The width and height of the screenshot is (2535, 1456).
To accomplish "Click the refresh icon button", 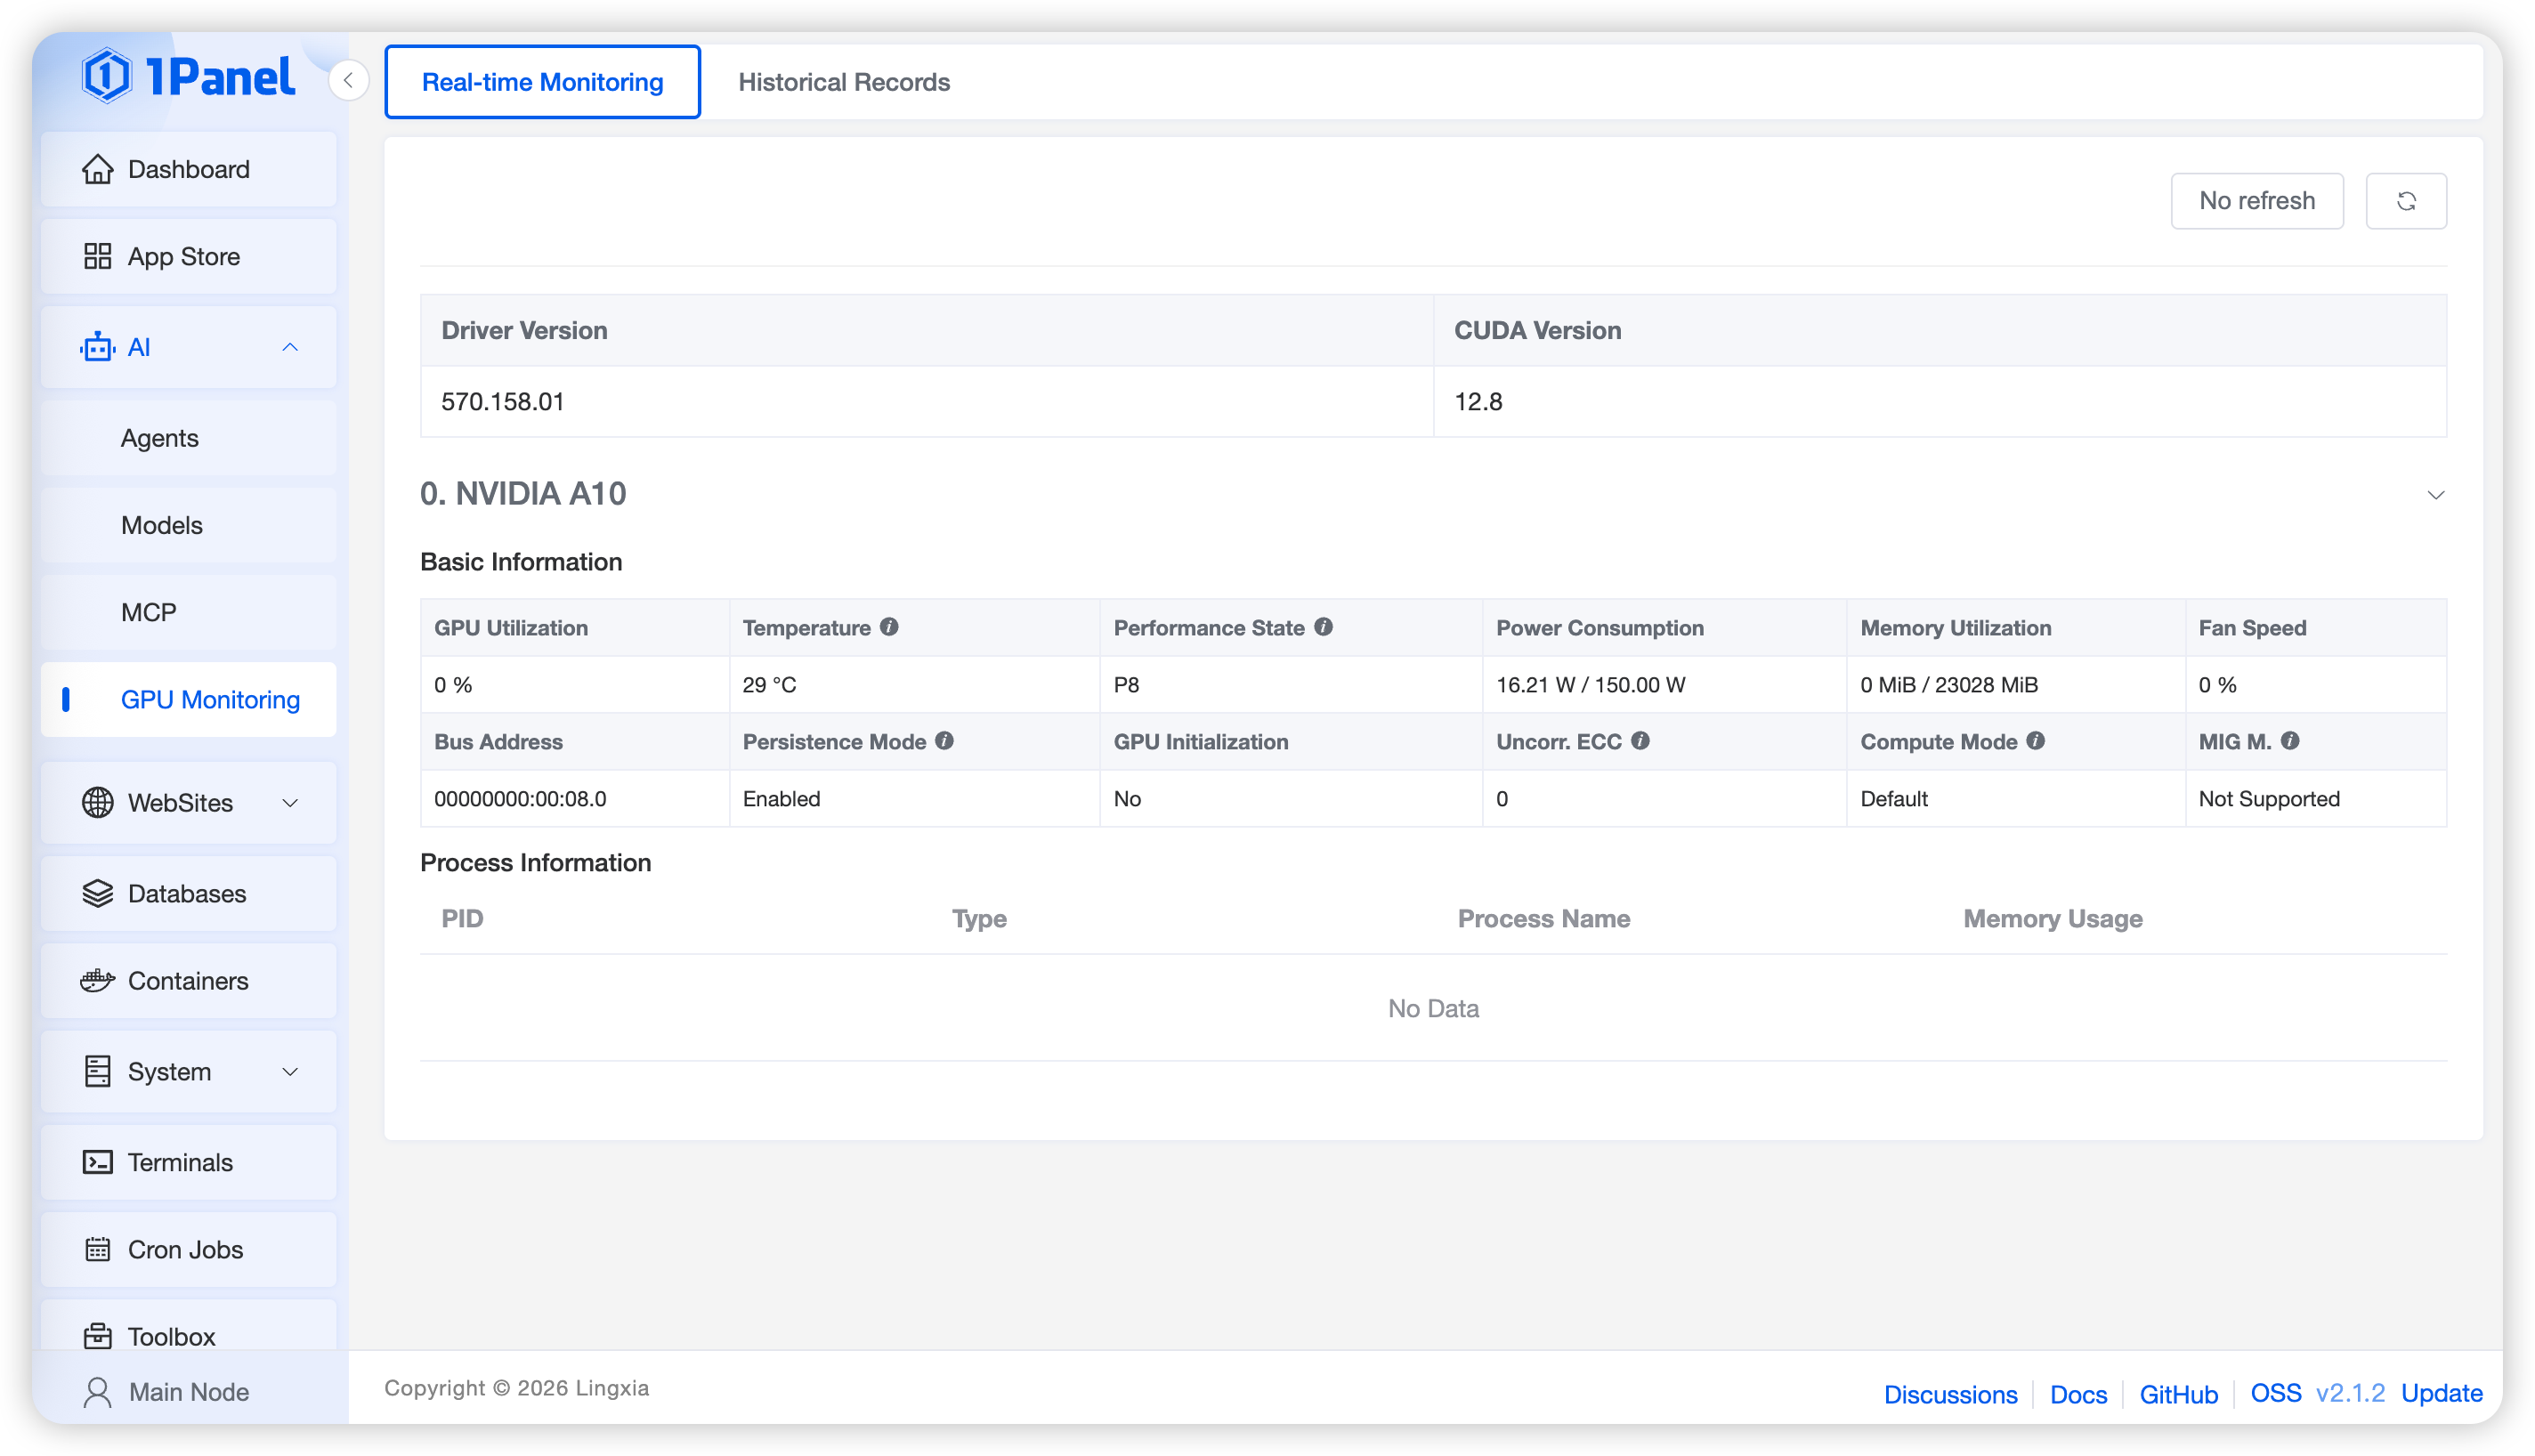I will pyautogui.click(x=2405, y=201).
